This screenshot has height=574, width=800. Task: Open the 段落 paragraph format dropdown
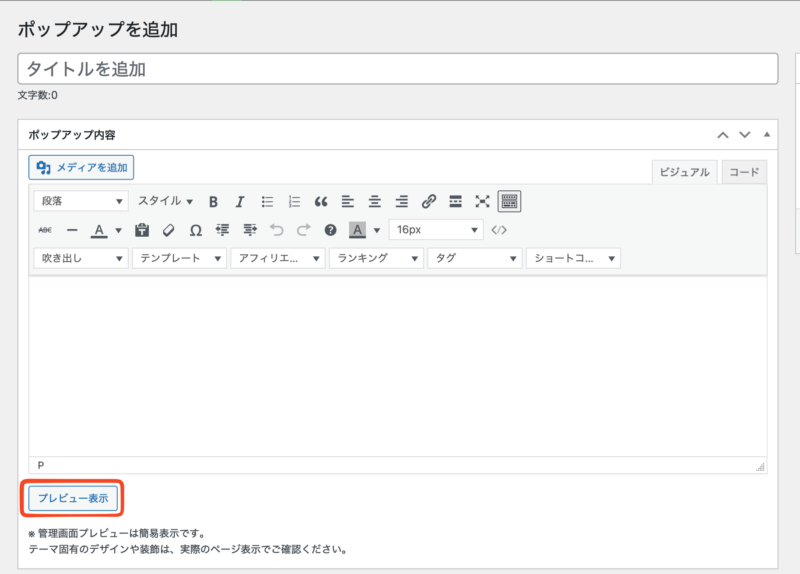[81, 201]
